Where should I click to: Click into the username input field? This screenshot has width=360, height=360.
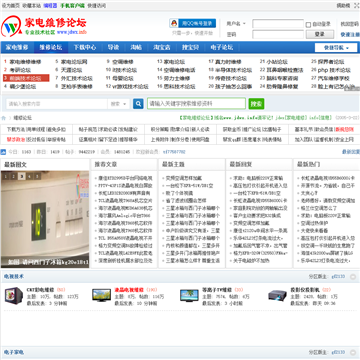[278, 24]
